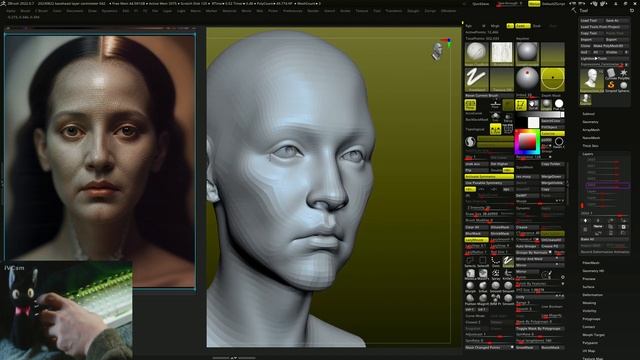
Task: Open the Alpha menu
Action: (11, 11)
